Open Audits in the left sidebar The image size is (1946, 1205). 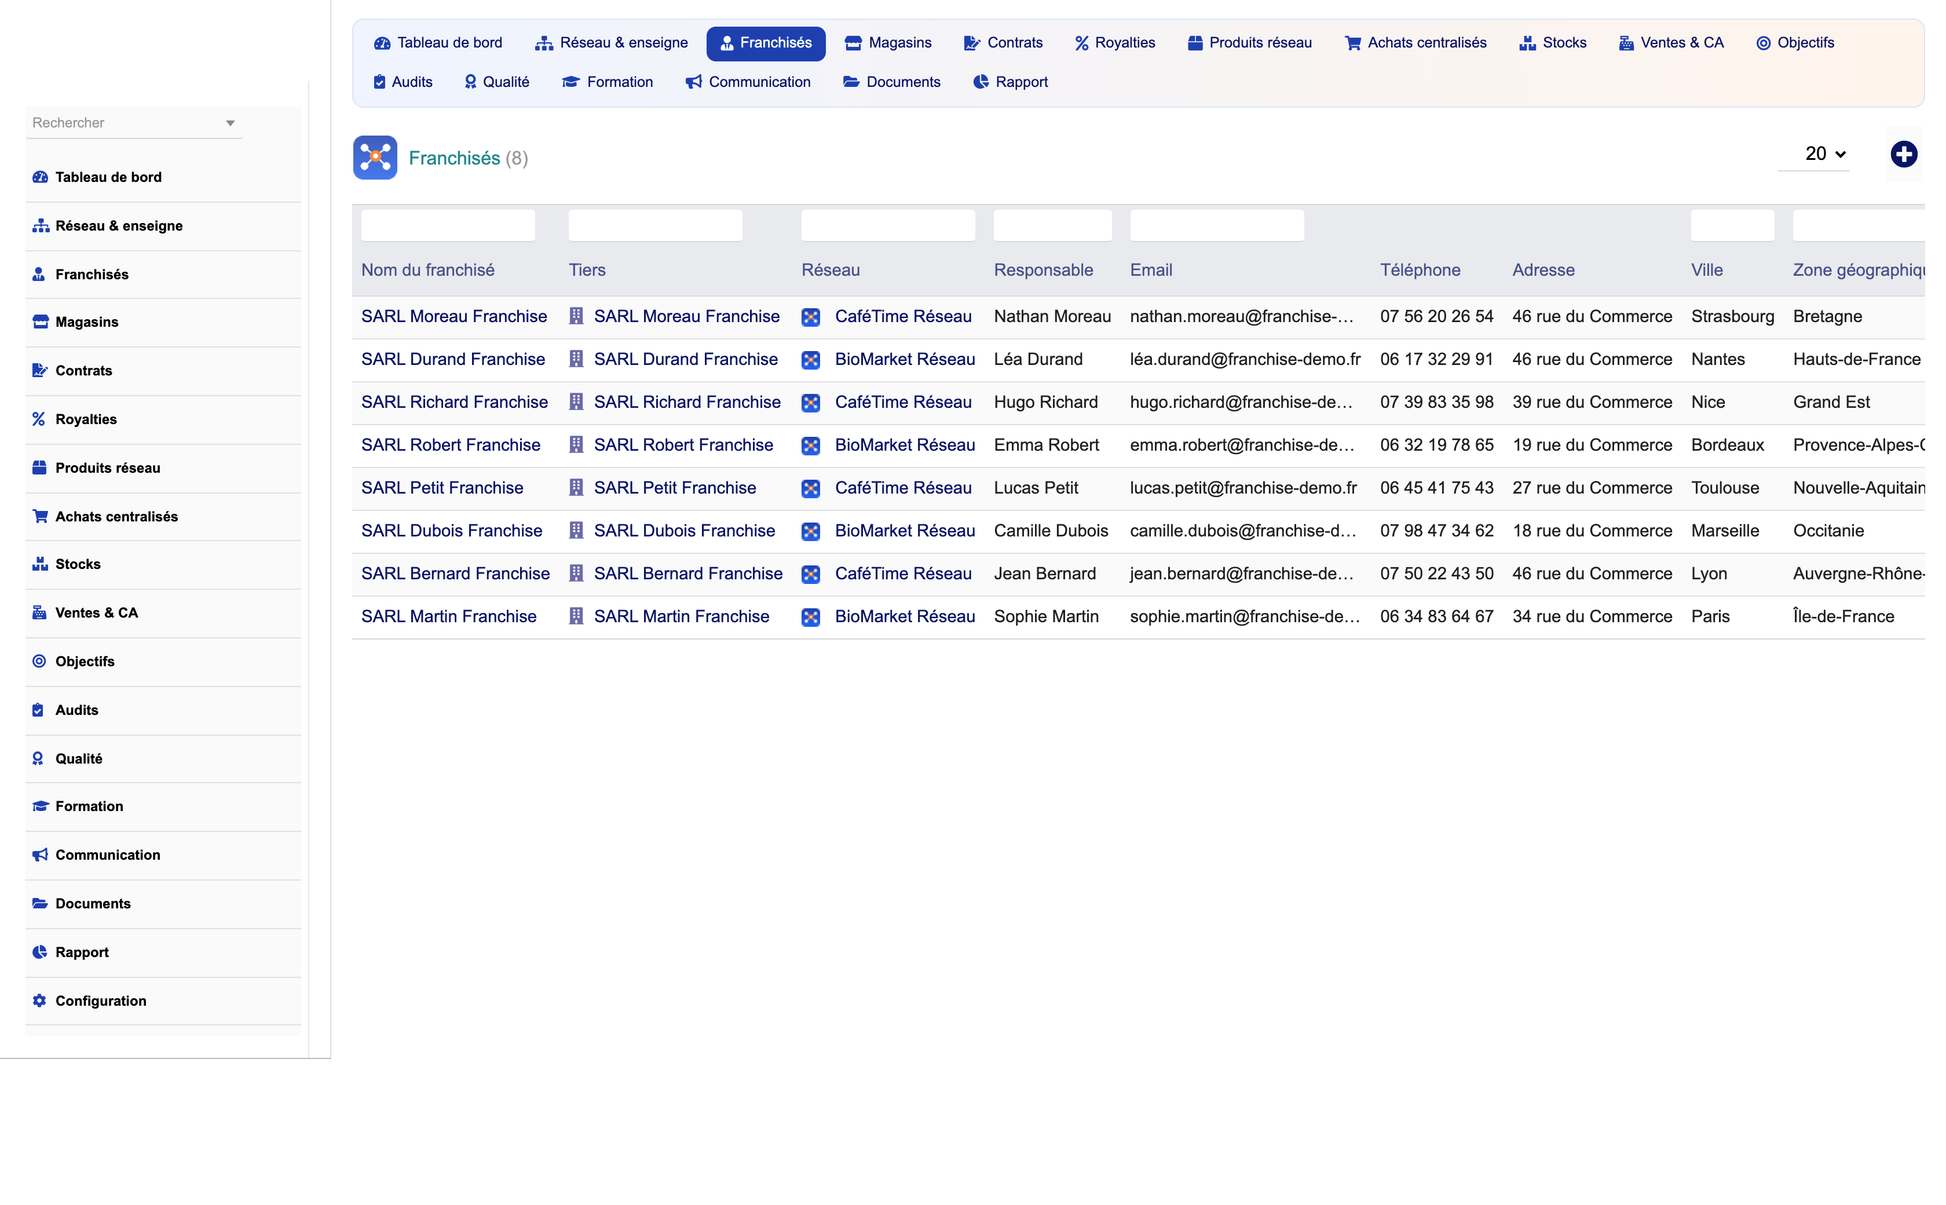coord(163,710)
